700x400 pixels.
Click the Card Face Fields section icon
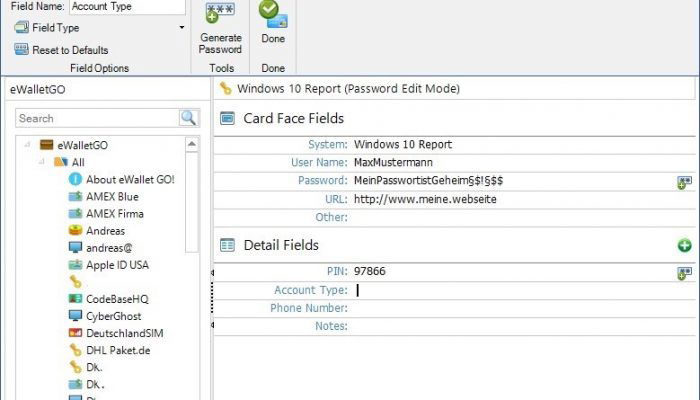tap(227, 118)
